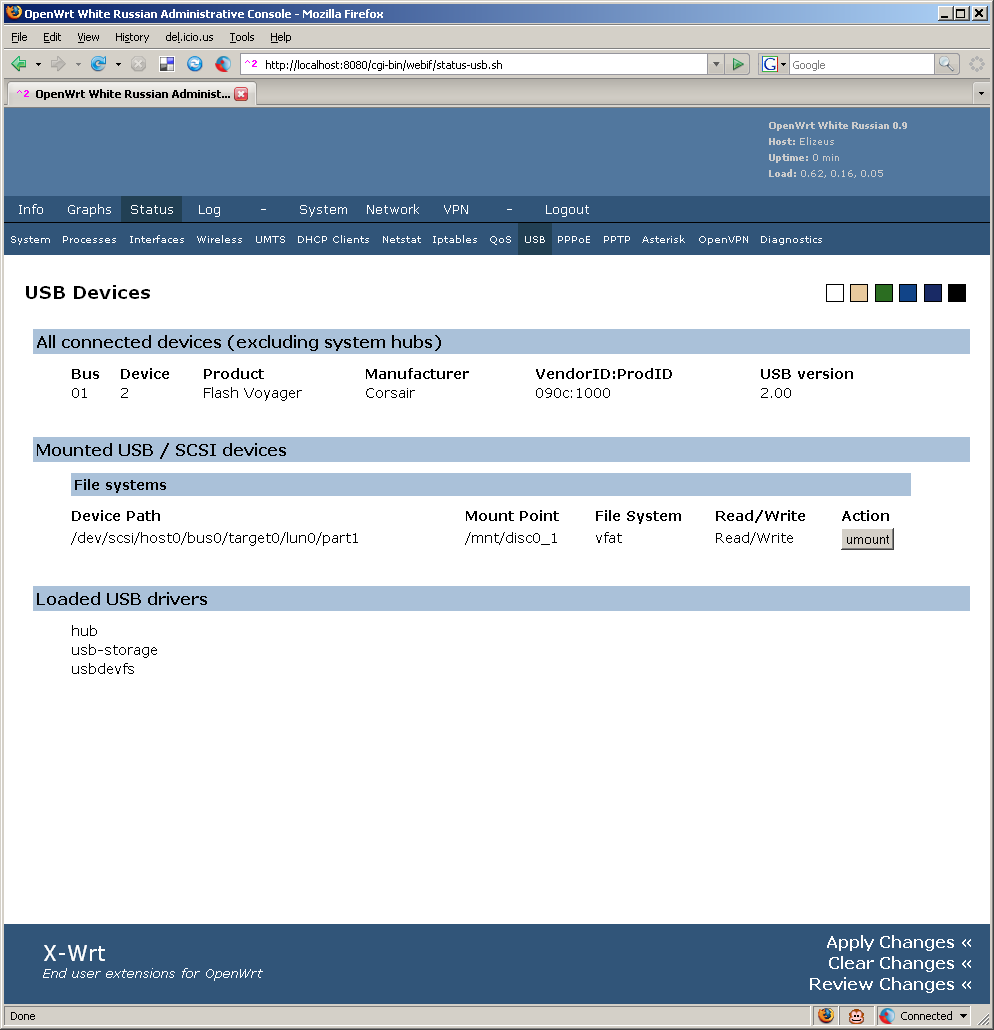Switch to the top-level System tab in the main navigation
994x1030 pixels.
[323, 210]
